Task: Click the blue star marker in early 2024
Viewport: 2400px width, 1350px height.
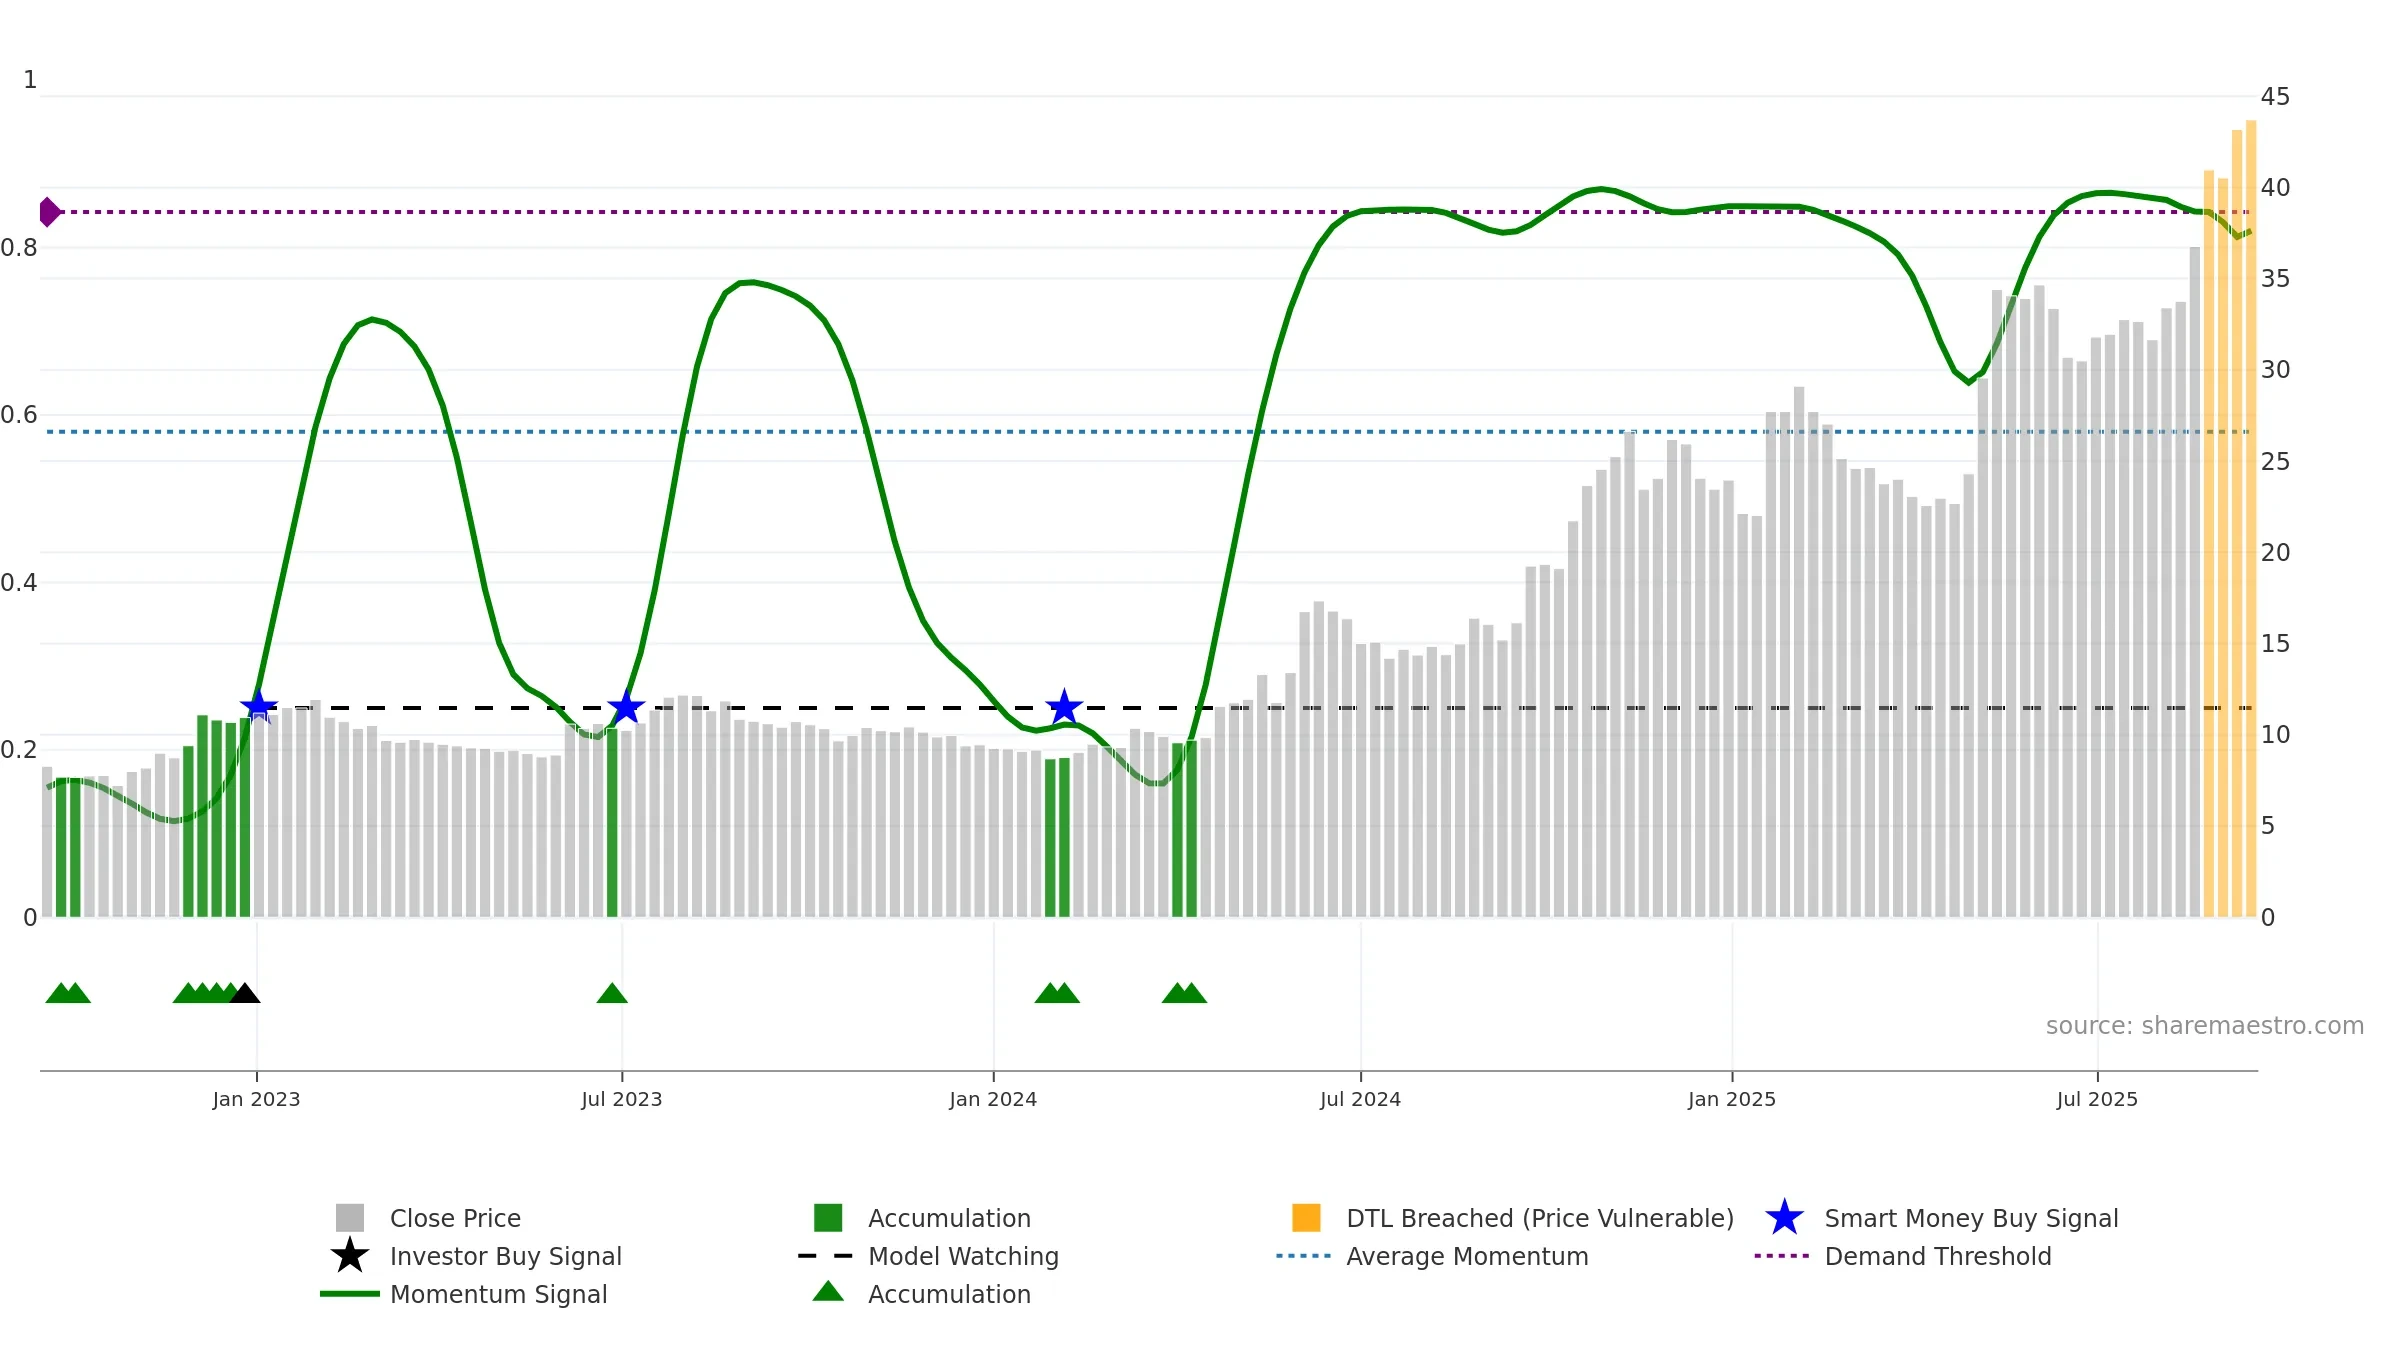Action: [x=1064, y=707]
